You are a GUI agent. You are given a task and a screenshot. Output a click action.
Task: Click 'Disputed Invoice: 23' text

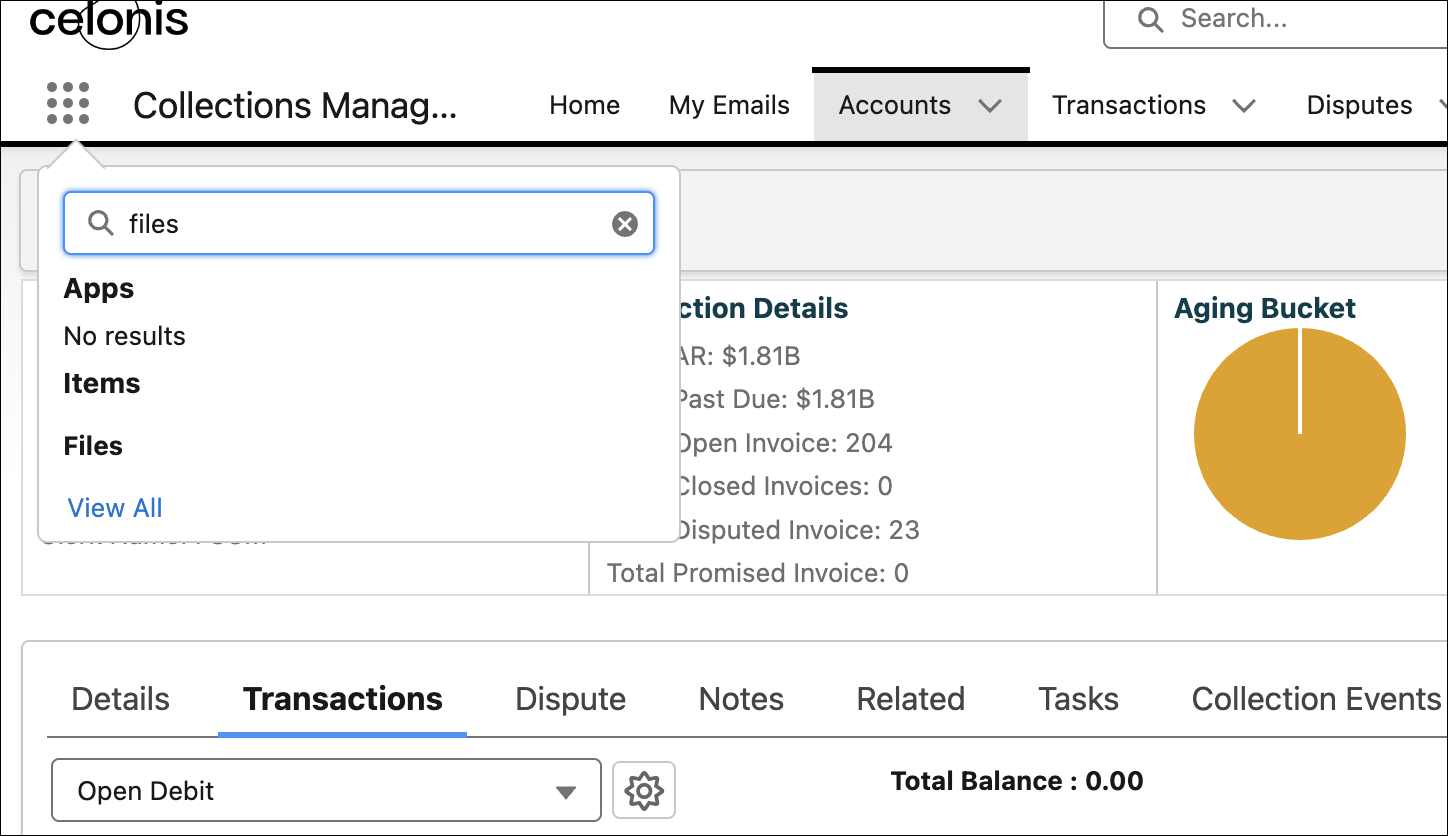click(798, 530)
